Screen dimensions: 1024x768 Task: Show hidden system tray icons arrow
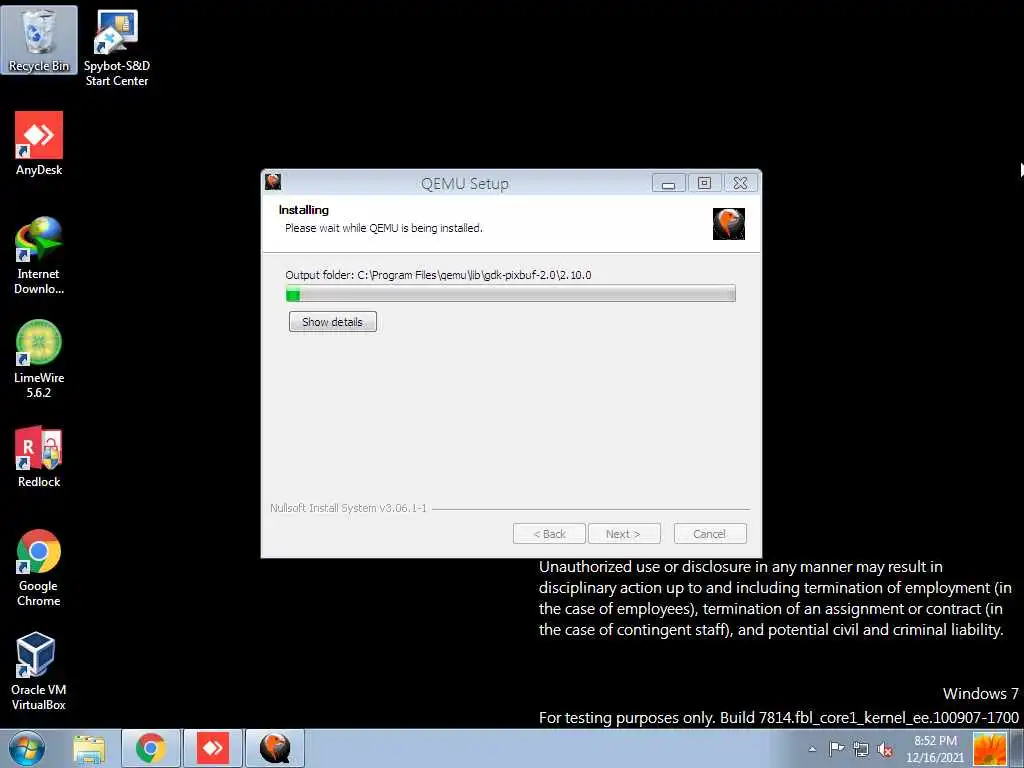(812, 749)
